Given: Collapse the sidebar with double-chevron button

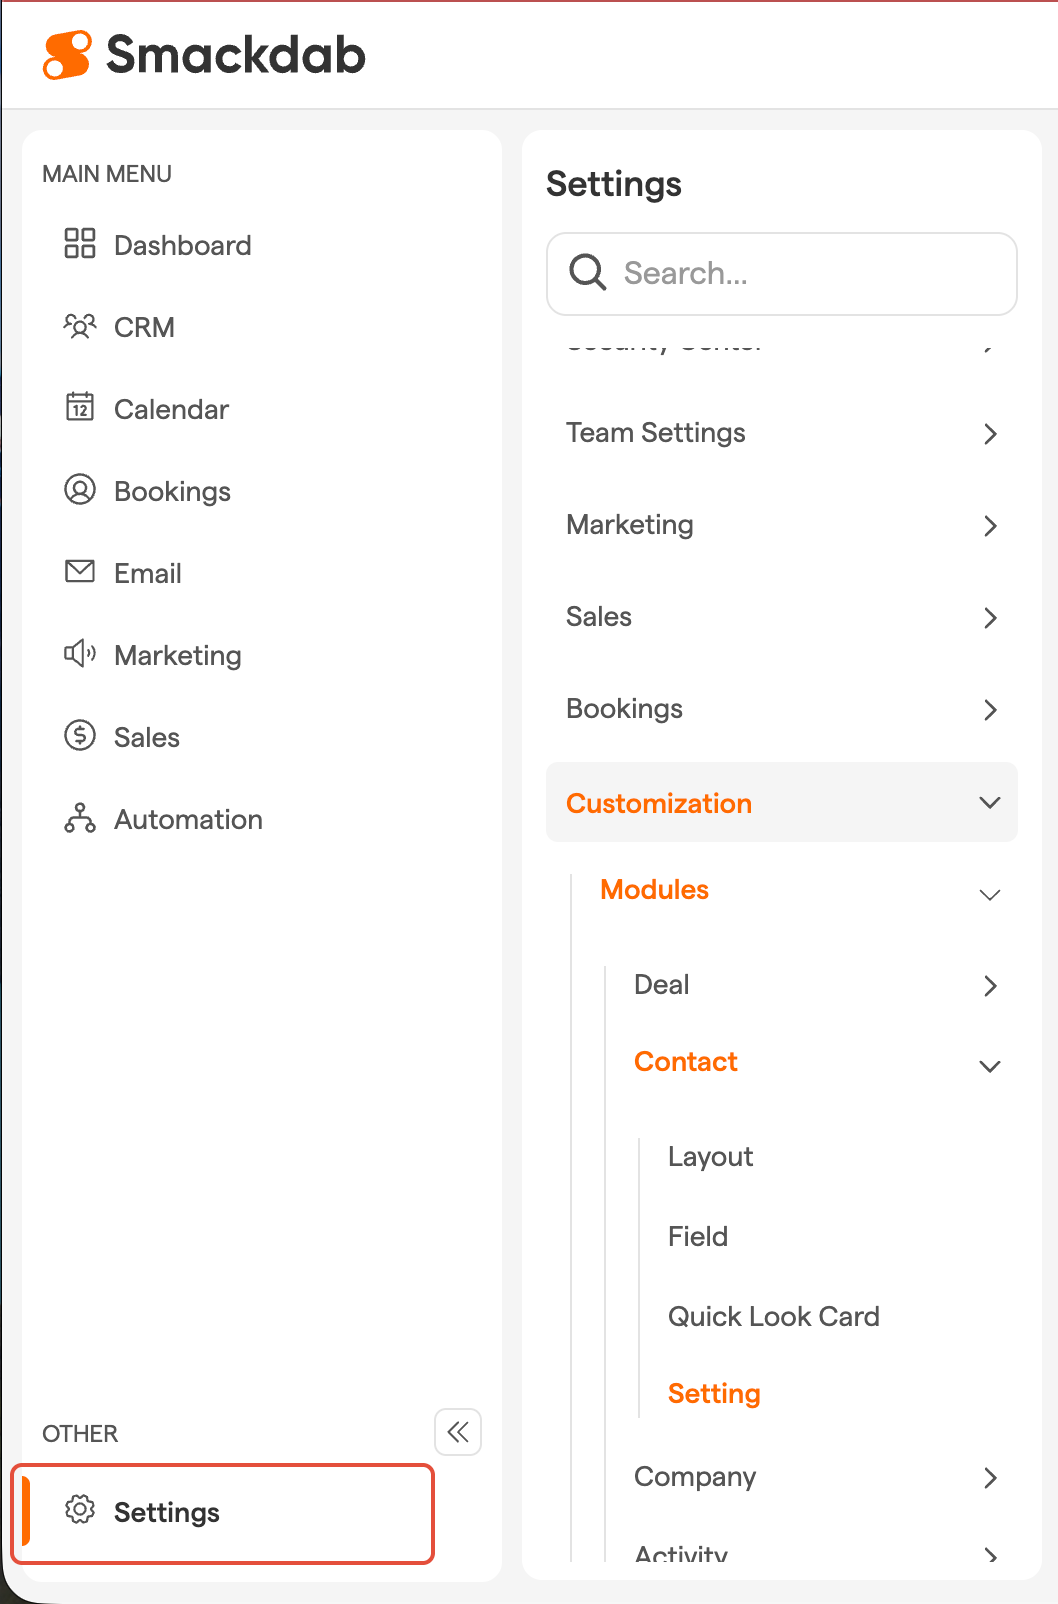Looking at the screenshot, I should [458, 1432].
